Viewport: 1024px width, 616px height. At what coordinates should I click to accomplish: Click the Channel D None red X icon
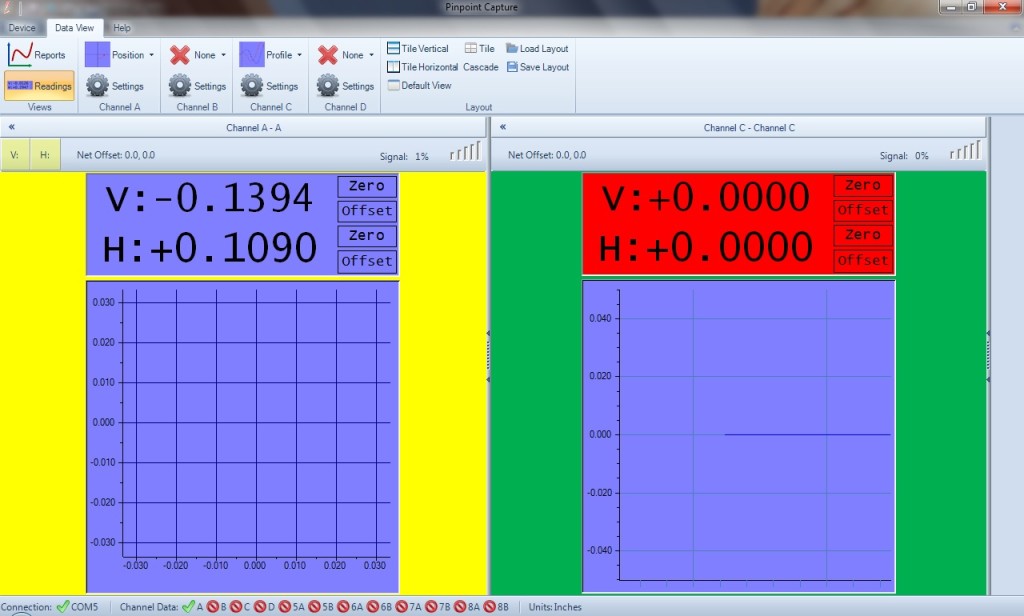(x=328, y=55)
